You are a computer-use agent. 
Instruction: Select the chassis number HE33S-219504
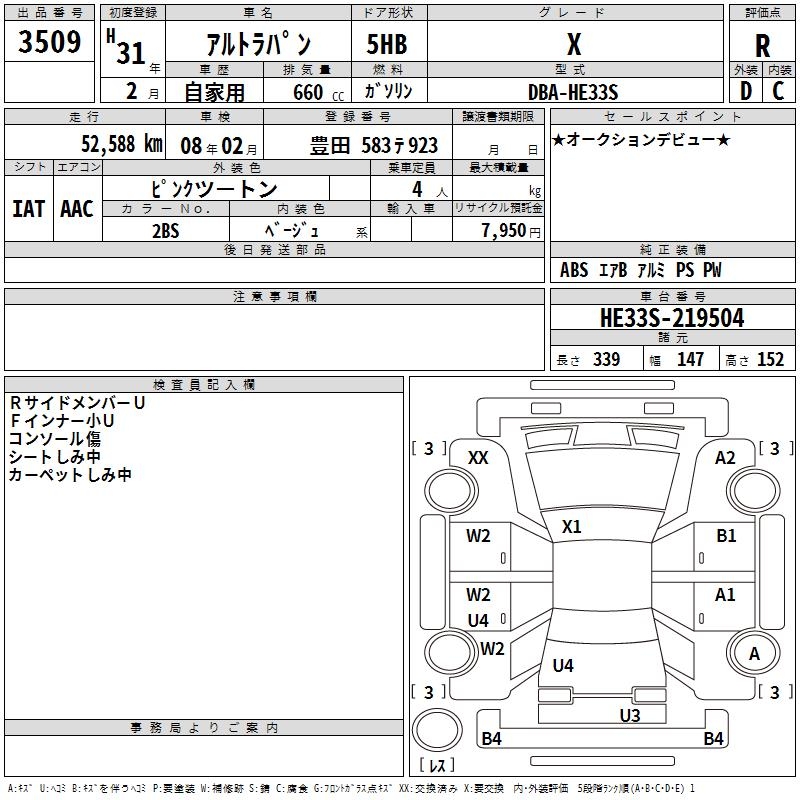point(672,318)
